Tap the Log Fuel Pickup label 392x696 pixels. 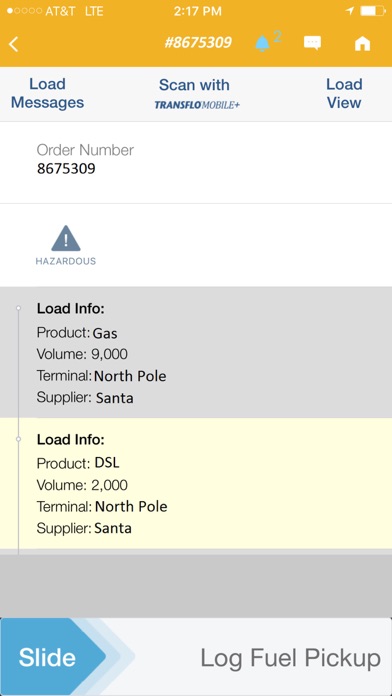click(291, 657)
